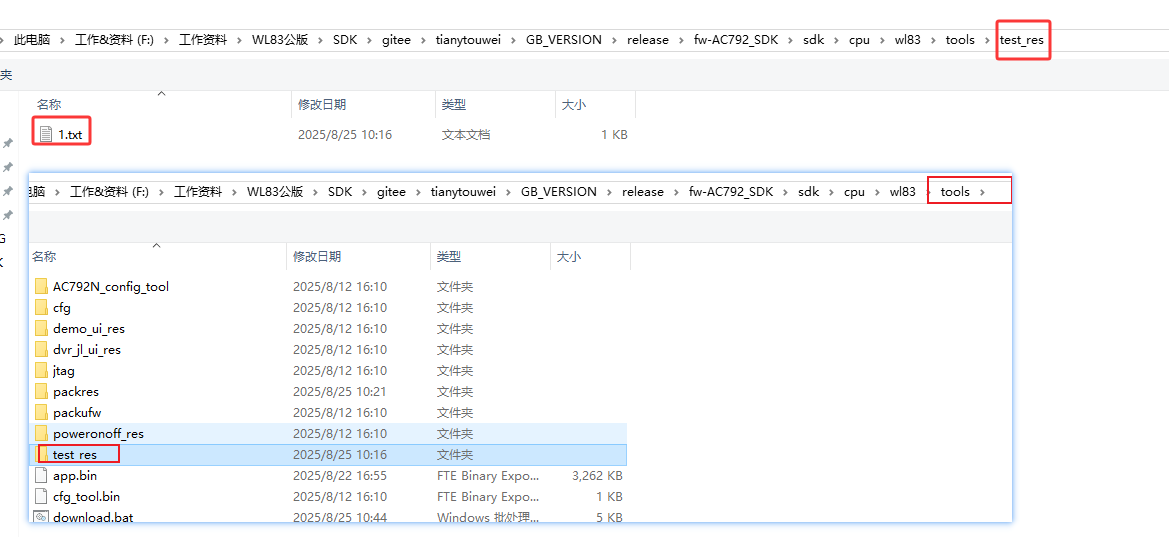1169x537 pixels.
Task: Click the 2025/8/22 16:55 date of app.bin
Action: point(340,475)
